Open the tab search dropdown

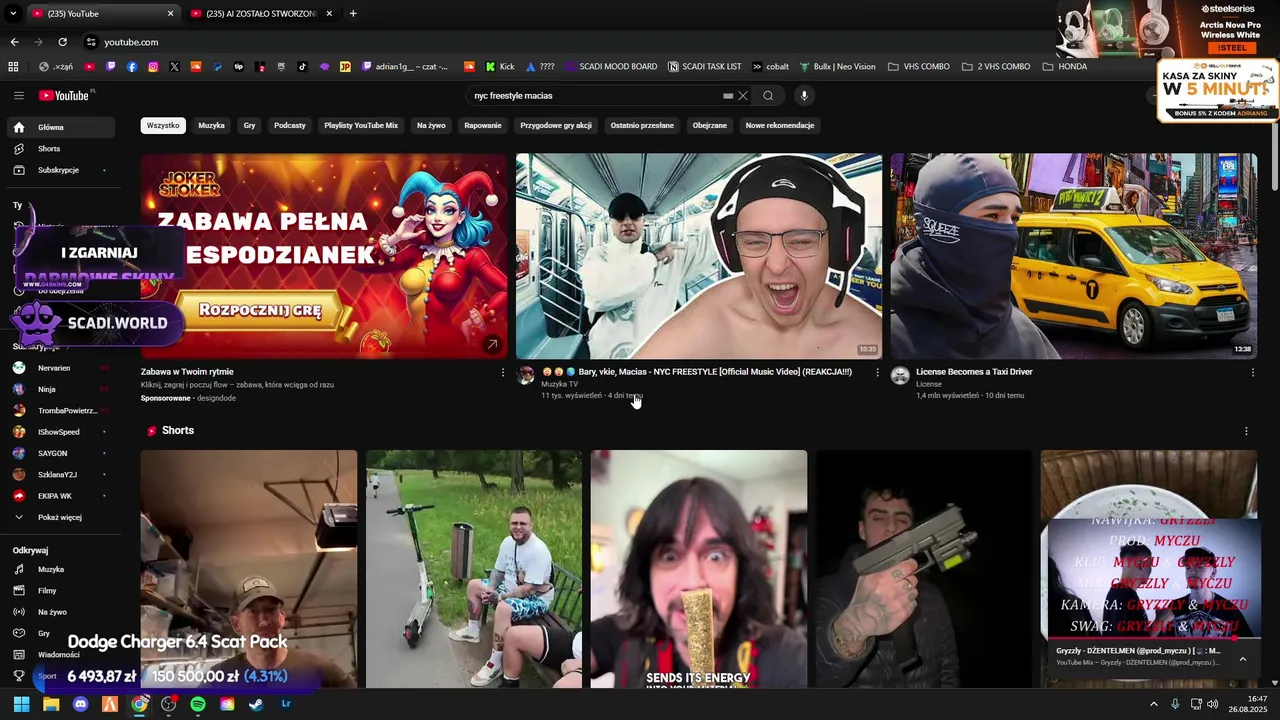pyautogui.click(x=13, y=13)
